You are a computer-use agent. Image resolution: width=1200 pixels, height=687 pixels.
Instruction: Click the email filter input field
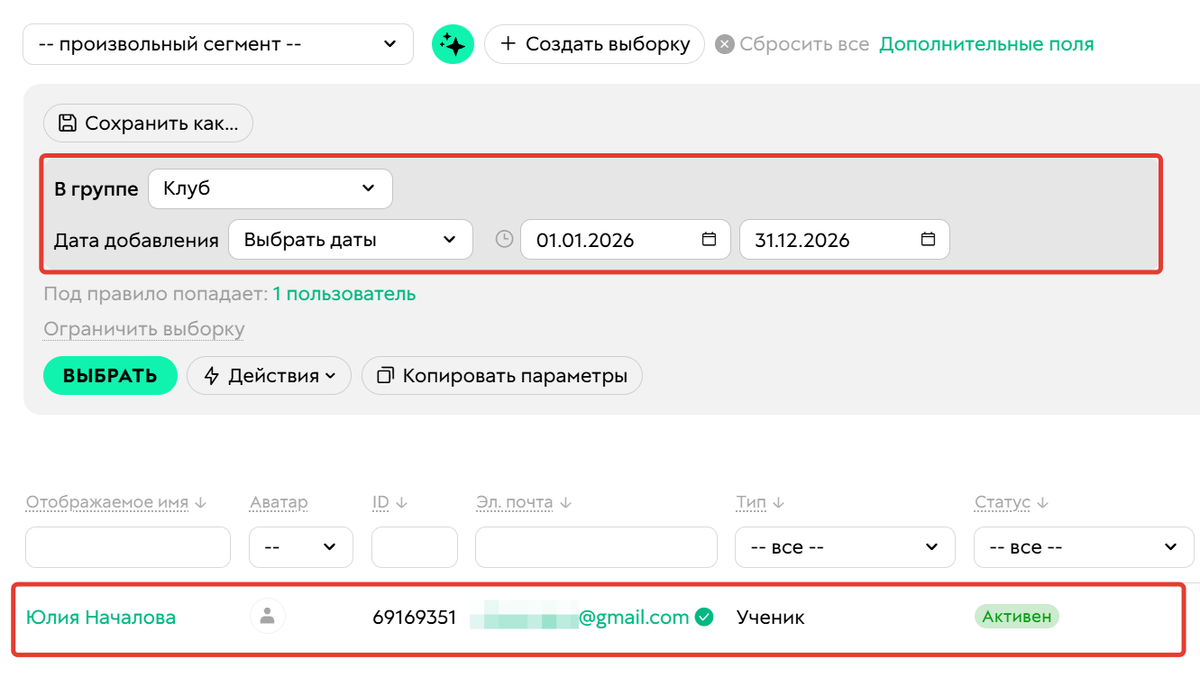coord(596,547)
